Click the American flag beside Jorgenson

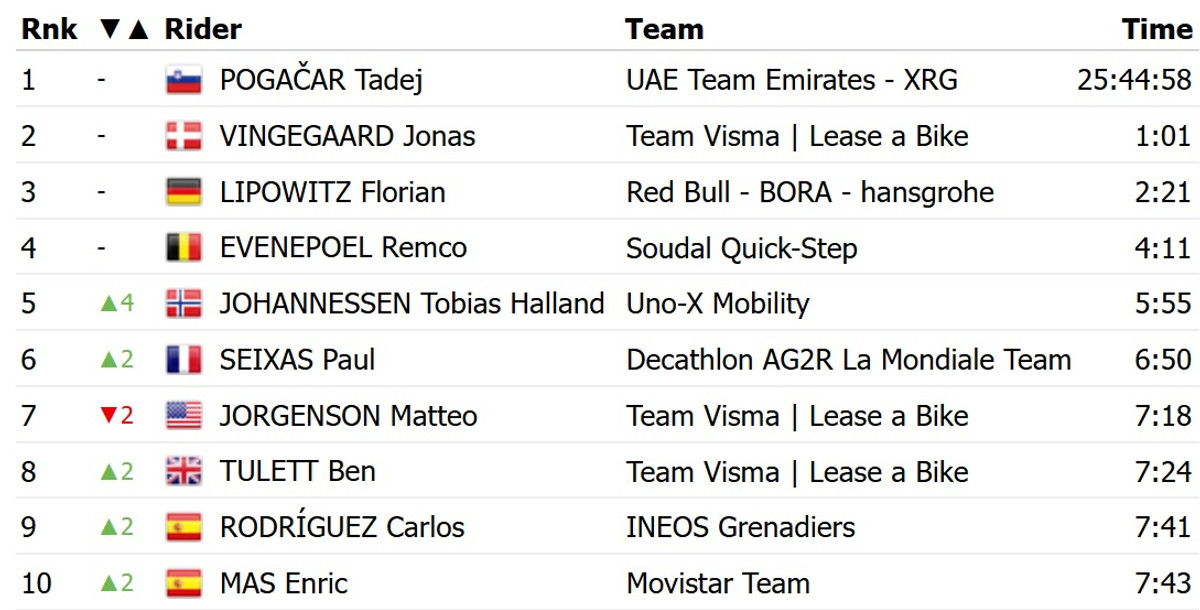coord(184,415)
